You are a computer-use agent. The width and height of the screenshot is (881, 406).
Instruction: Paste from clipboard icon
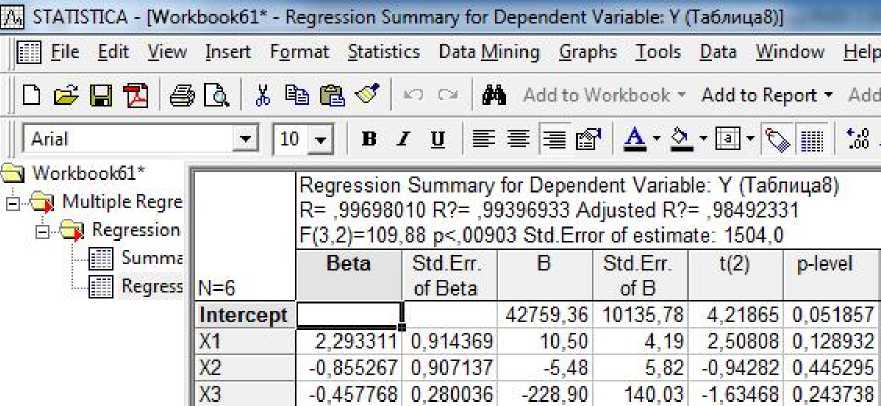[332, 95]
